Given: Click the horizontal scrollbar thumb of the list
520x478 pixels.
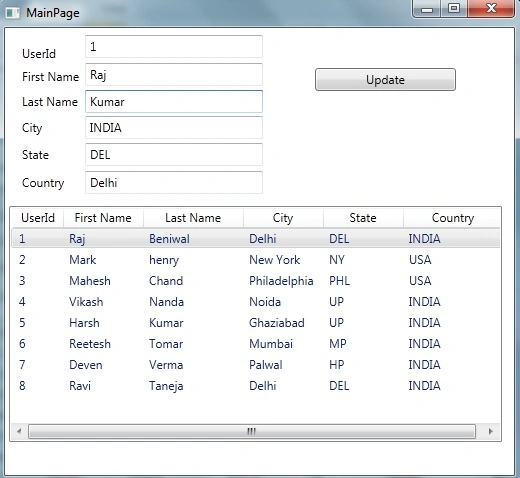Looking at the screenshot, I should click(252, 432).
